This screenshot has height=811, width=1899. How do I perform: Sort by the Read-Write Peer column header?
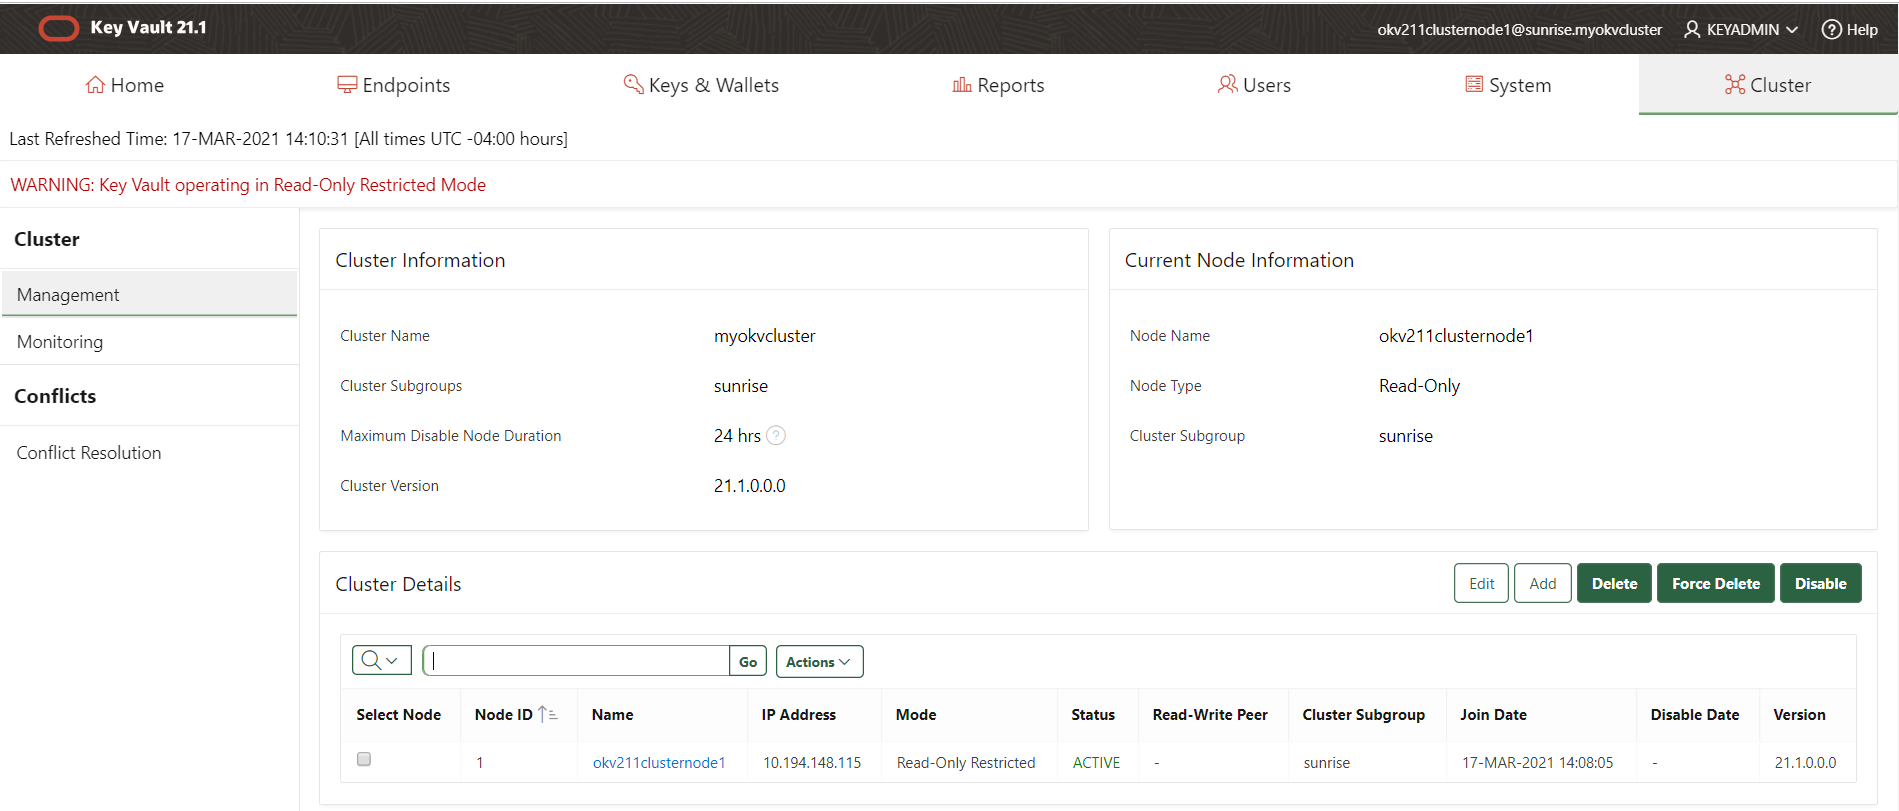coord(1210,715)
